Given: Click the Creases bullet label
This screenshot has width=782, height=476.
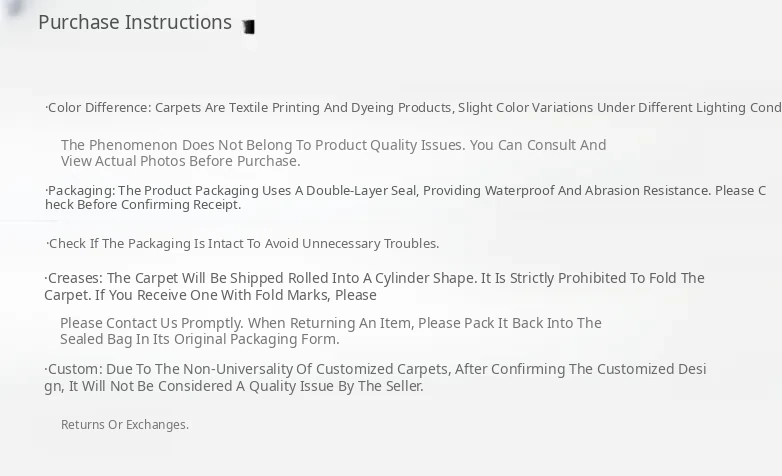Looking at the screenshot, I should [74, 278].
